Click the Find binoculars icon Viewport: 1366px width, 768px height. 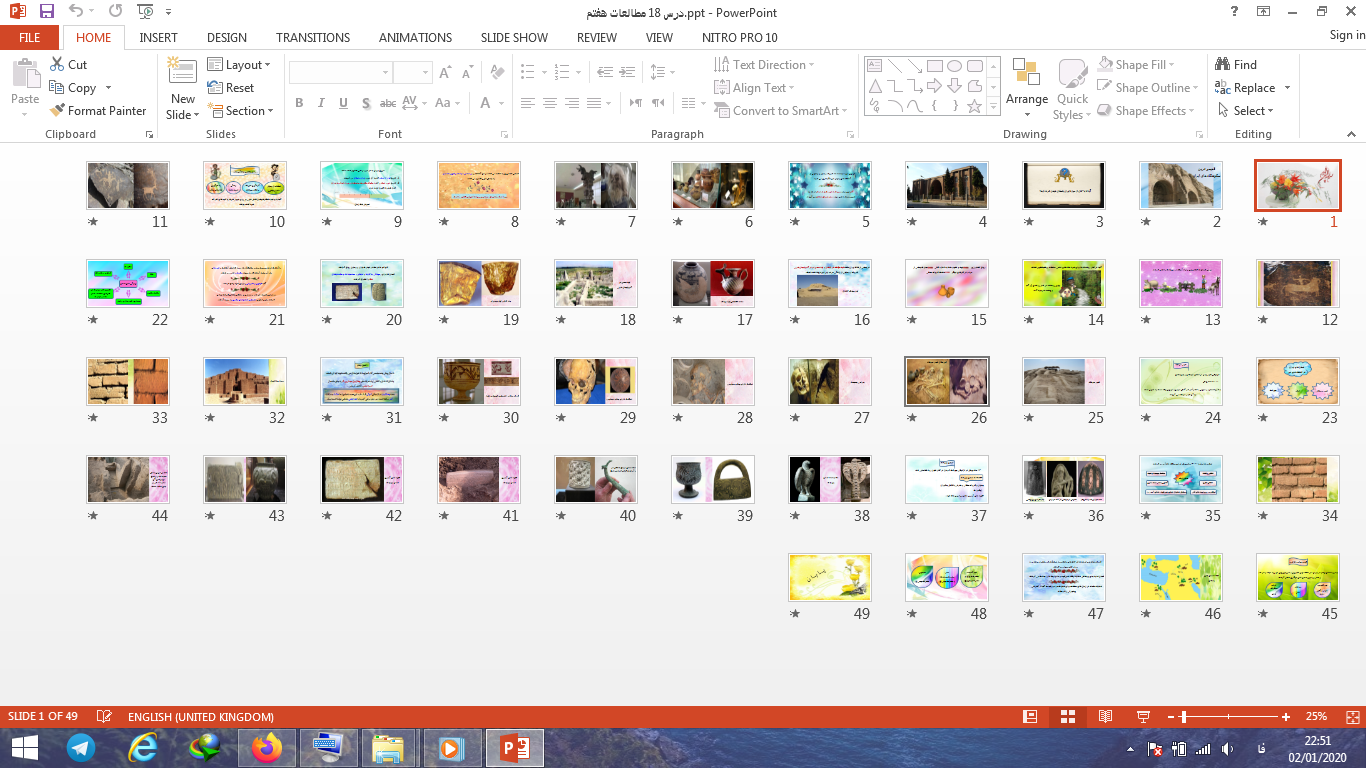(x=1222, y=64)
